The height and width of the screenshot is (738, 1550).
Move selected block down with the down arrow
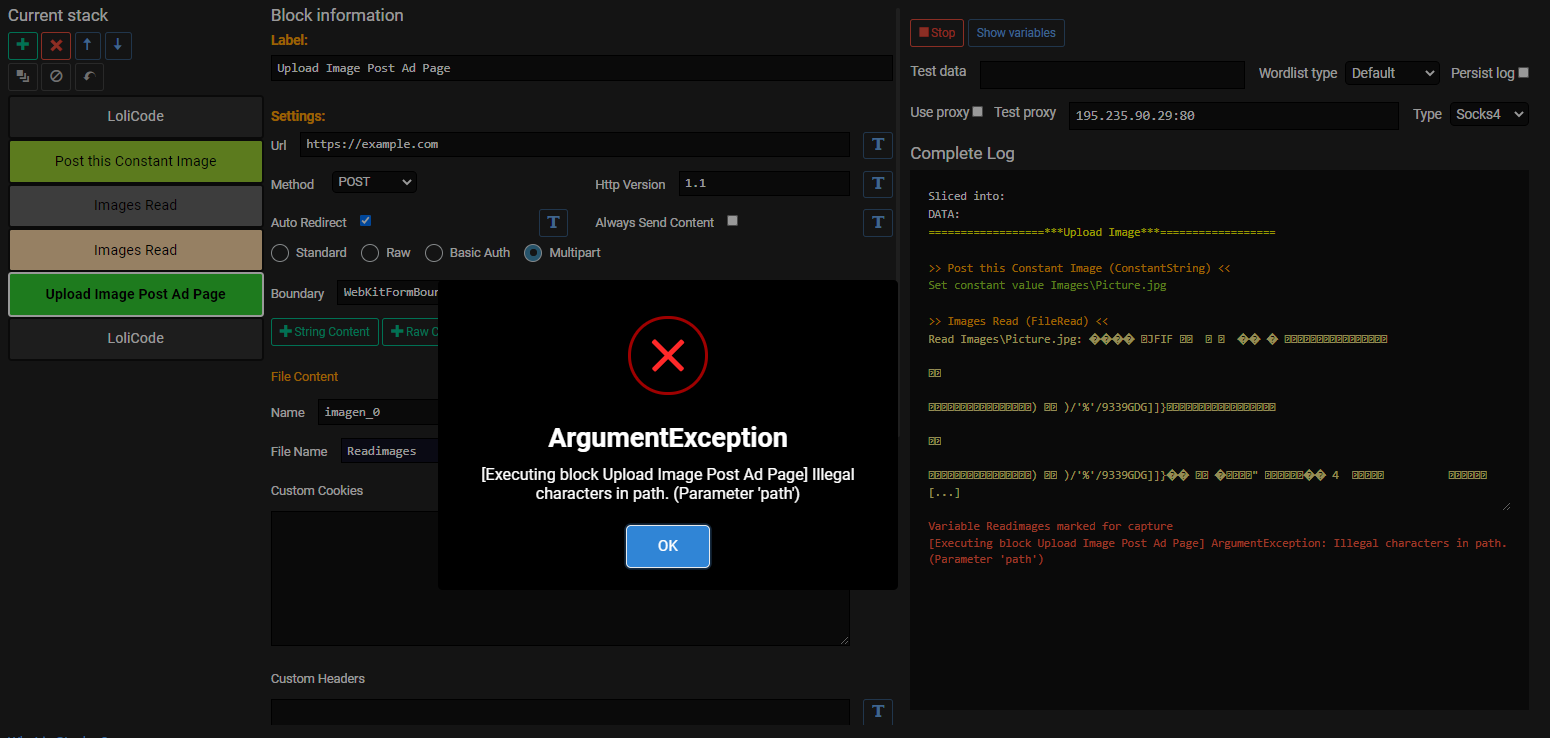coord(118,46)
